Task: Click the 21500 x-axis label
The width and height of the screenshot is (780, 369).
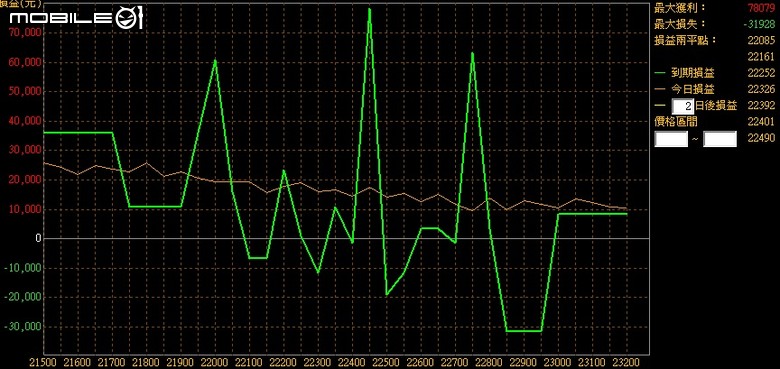Action: [x=43, y=362]
